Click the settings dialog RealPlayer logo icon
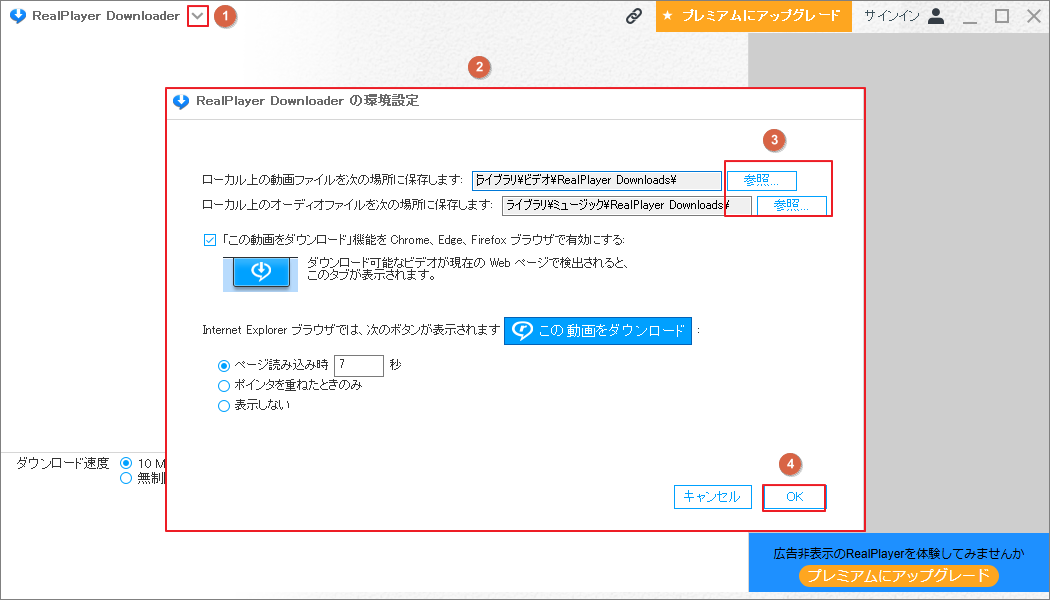Viewport: 1050px width, 600px height. point(181,101)
